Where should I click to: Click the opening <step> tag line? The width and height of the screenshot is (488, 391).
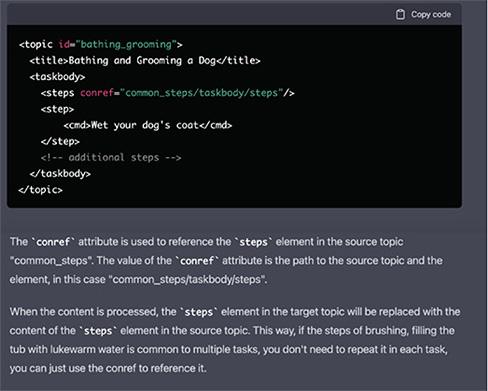tap(57, 109)
